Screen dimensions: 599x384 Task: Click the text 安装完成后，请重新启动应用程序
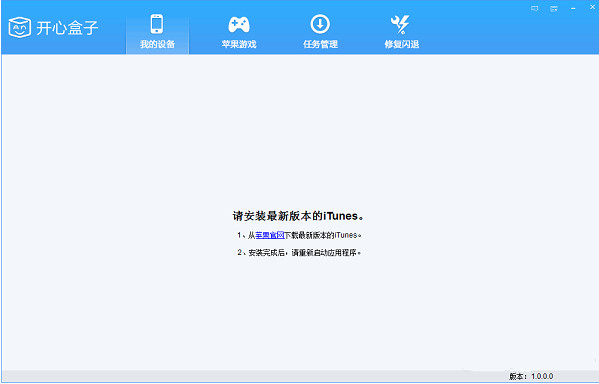click(303, 253)
